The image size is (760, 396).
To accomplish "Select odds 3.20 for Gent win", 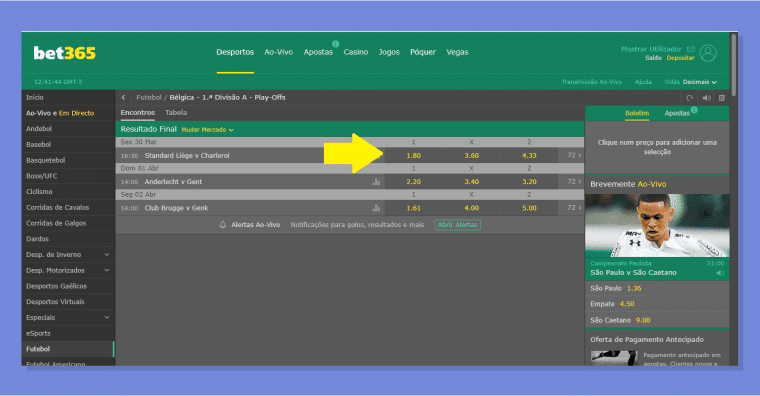I will pyautogui.click(x=529, y=182).
